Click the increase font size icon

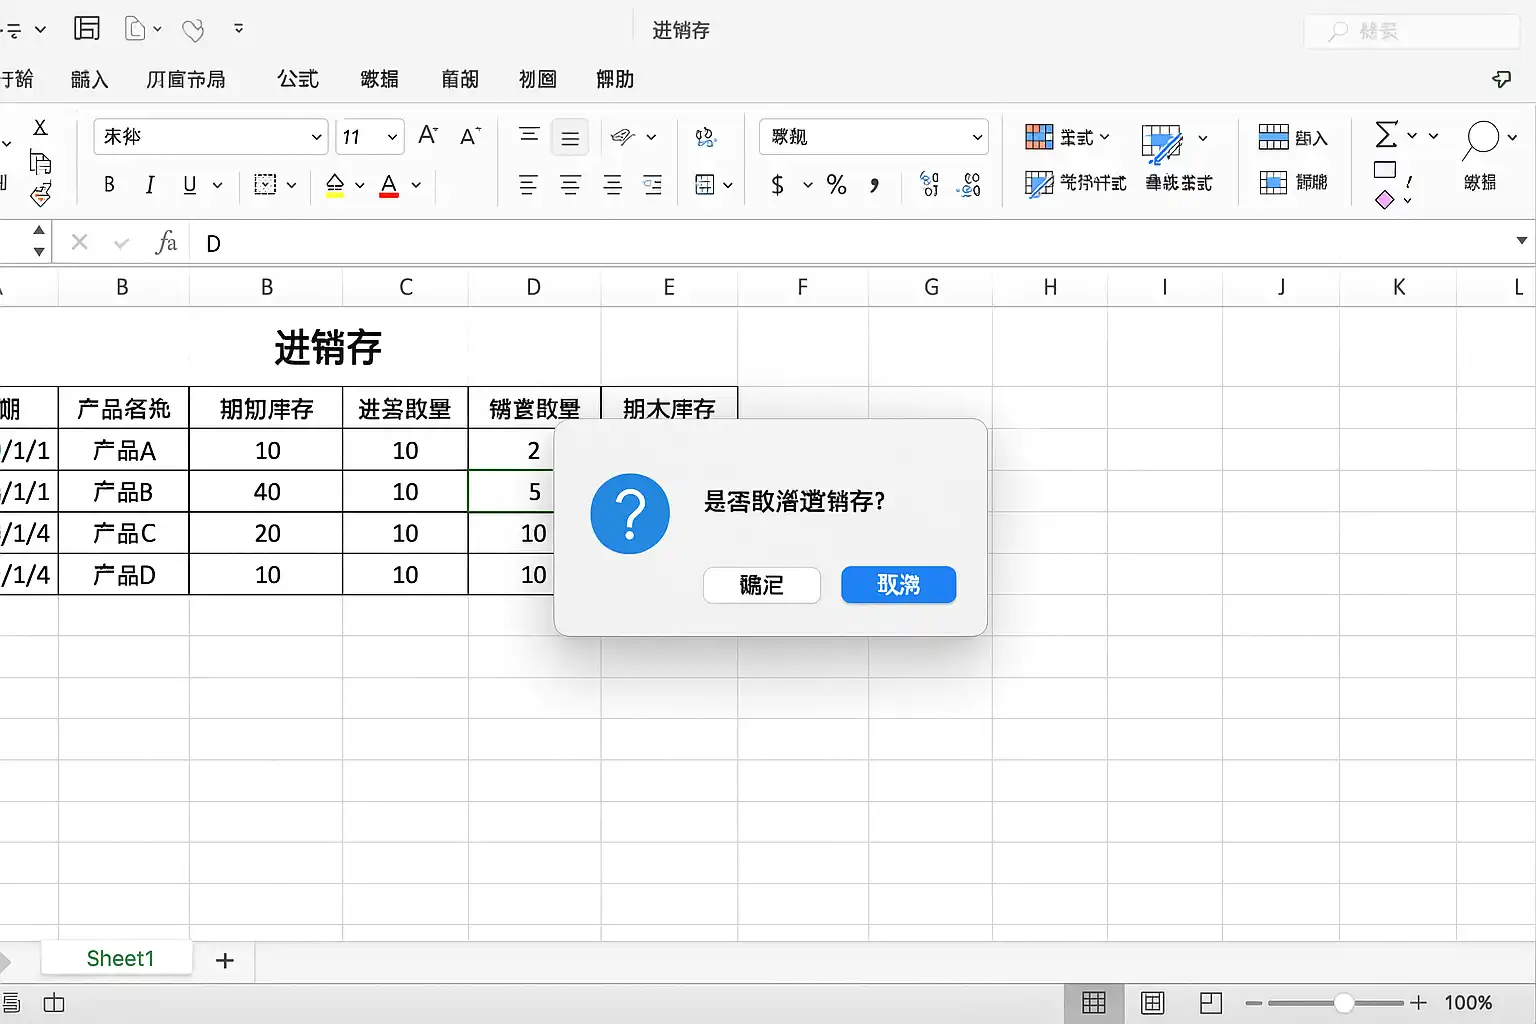point(428,136)
